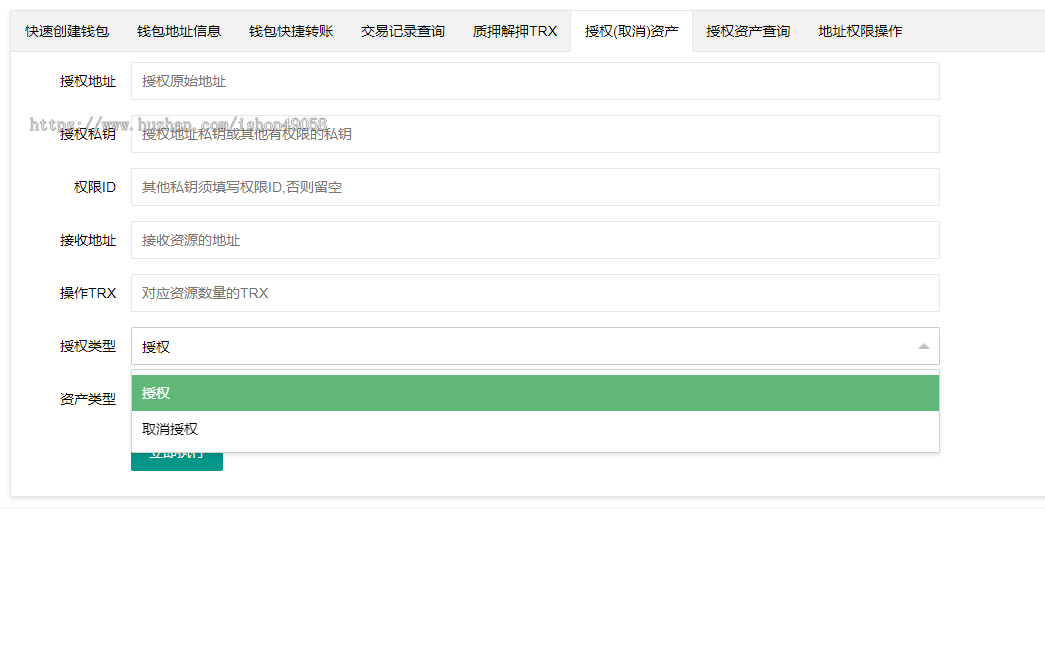Collapse the 授权类型 dropdown box

coord(535,346)
